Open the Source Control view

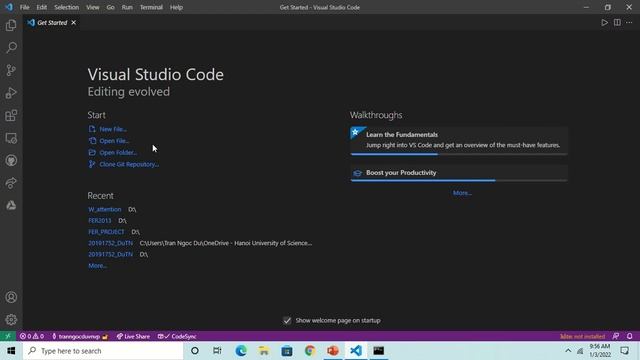tap(11, 70)
